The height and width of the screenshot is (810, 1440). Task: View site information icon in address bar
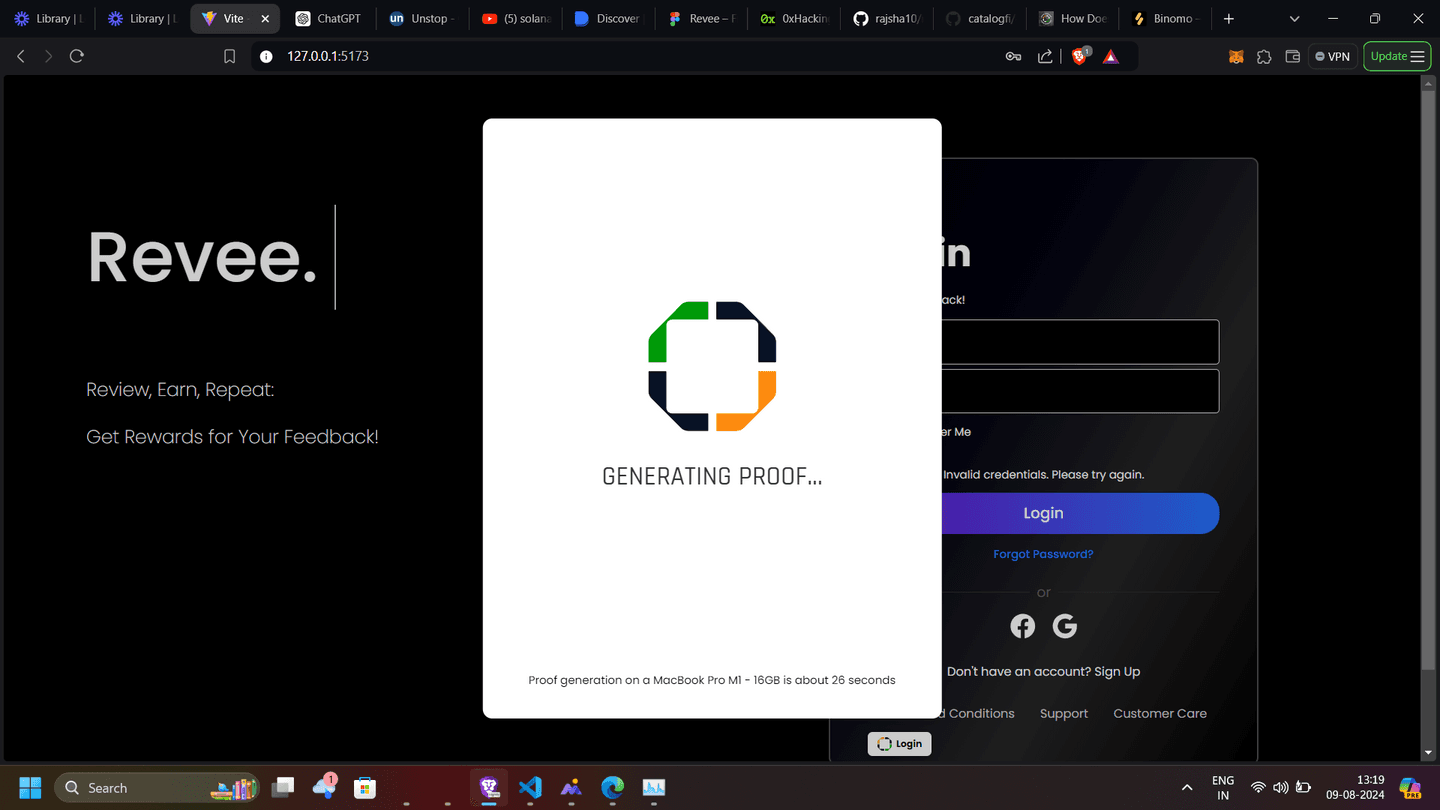click(x=266, y=57)
